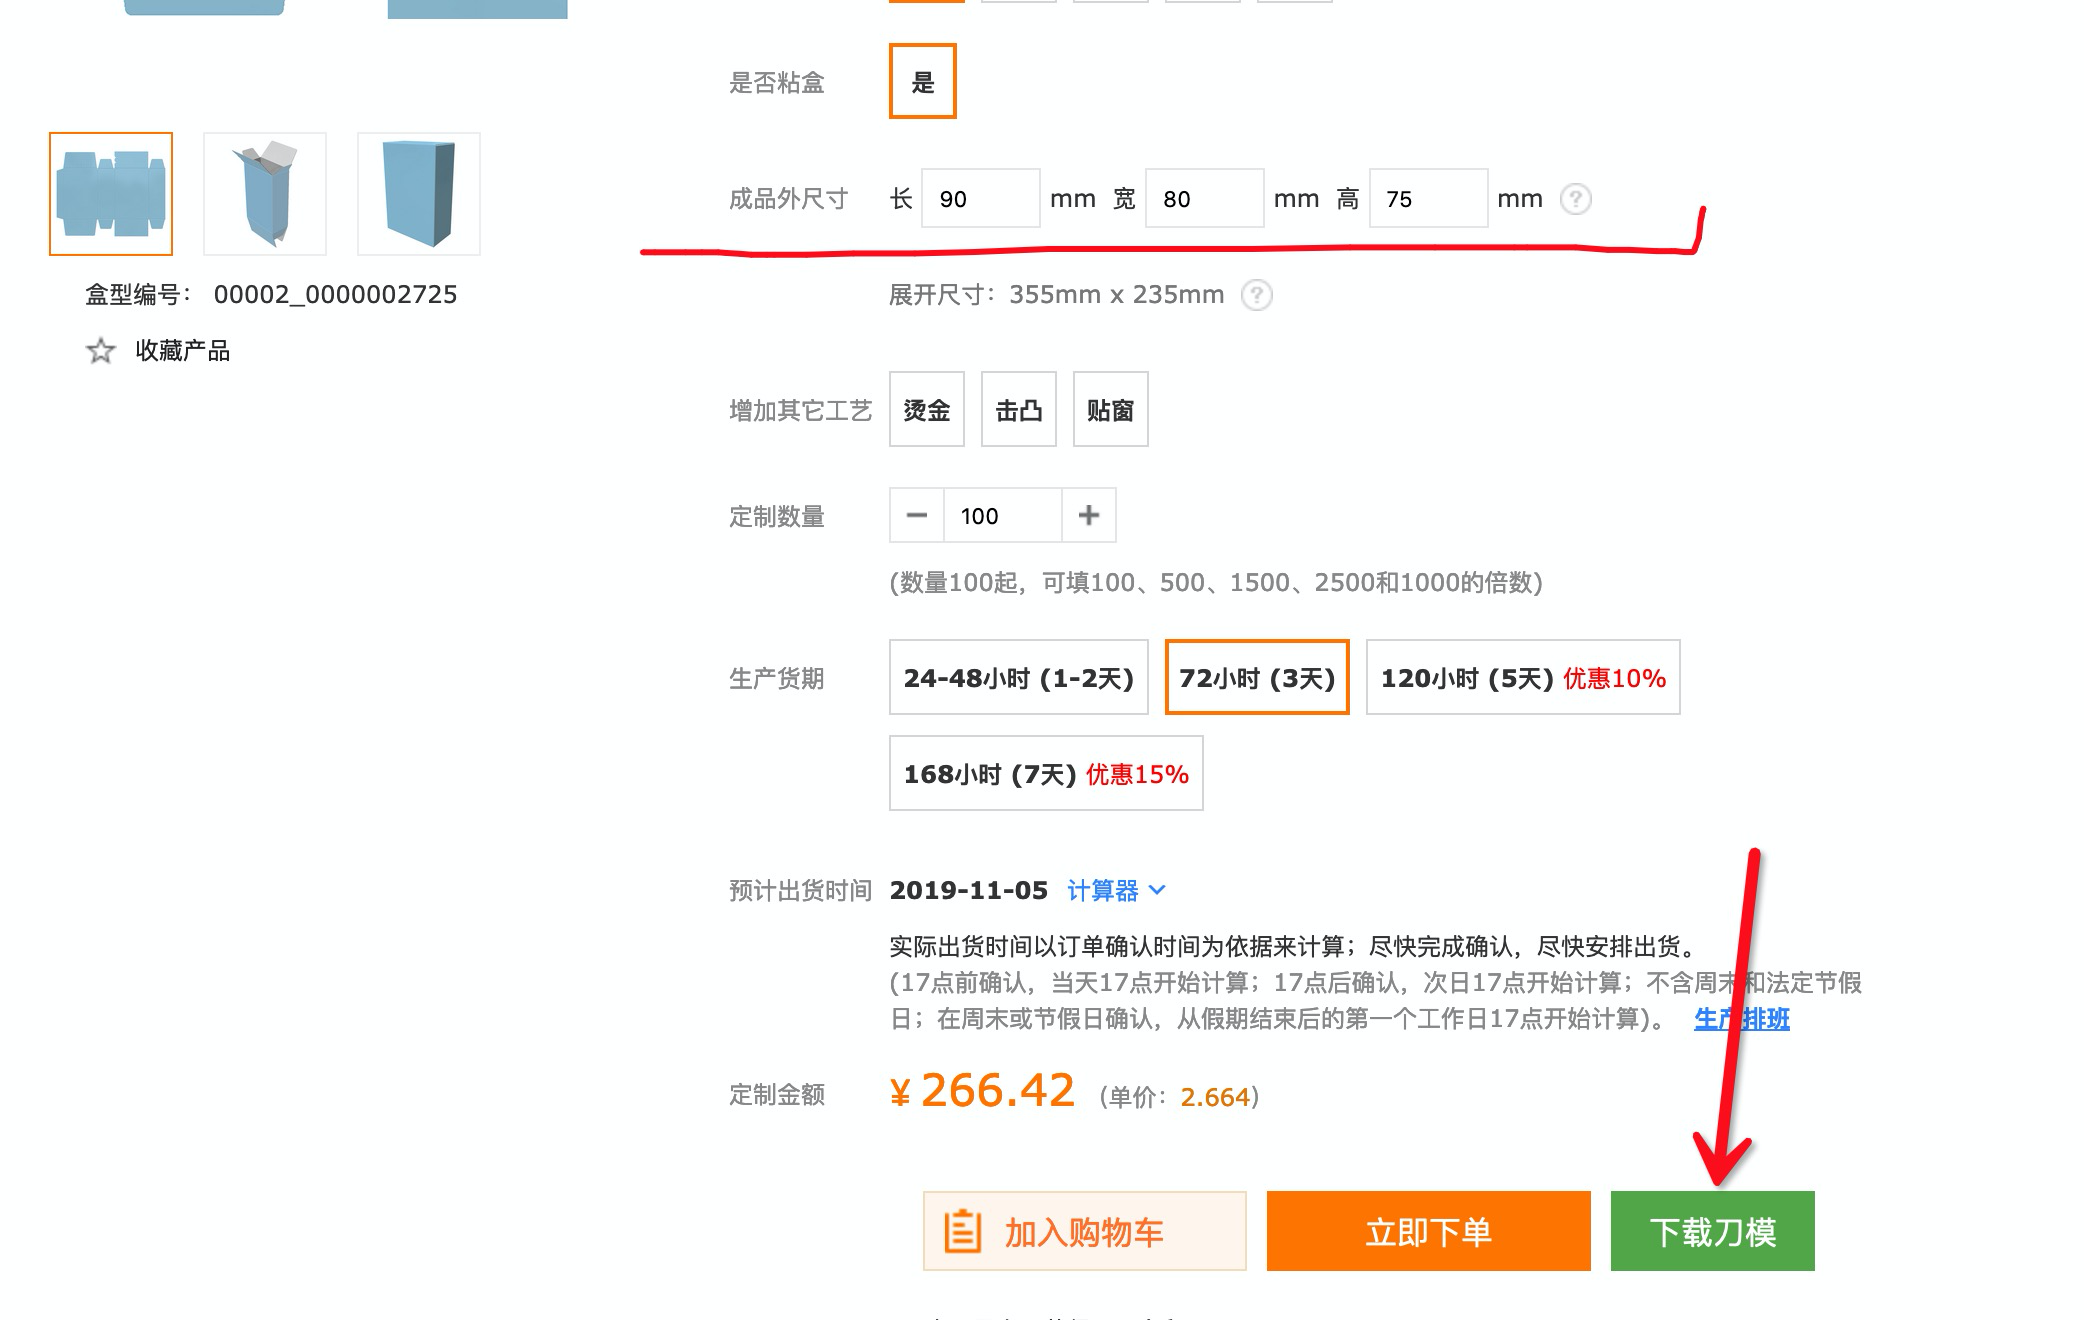Select the open 3D box preview thumbnail
Image resolution: width=2084 pixels, height=1320 pixels.
coord(264,191)
